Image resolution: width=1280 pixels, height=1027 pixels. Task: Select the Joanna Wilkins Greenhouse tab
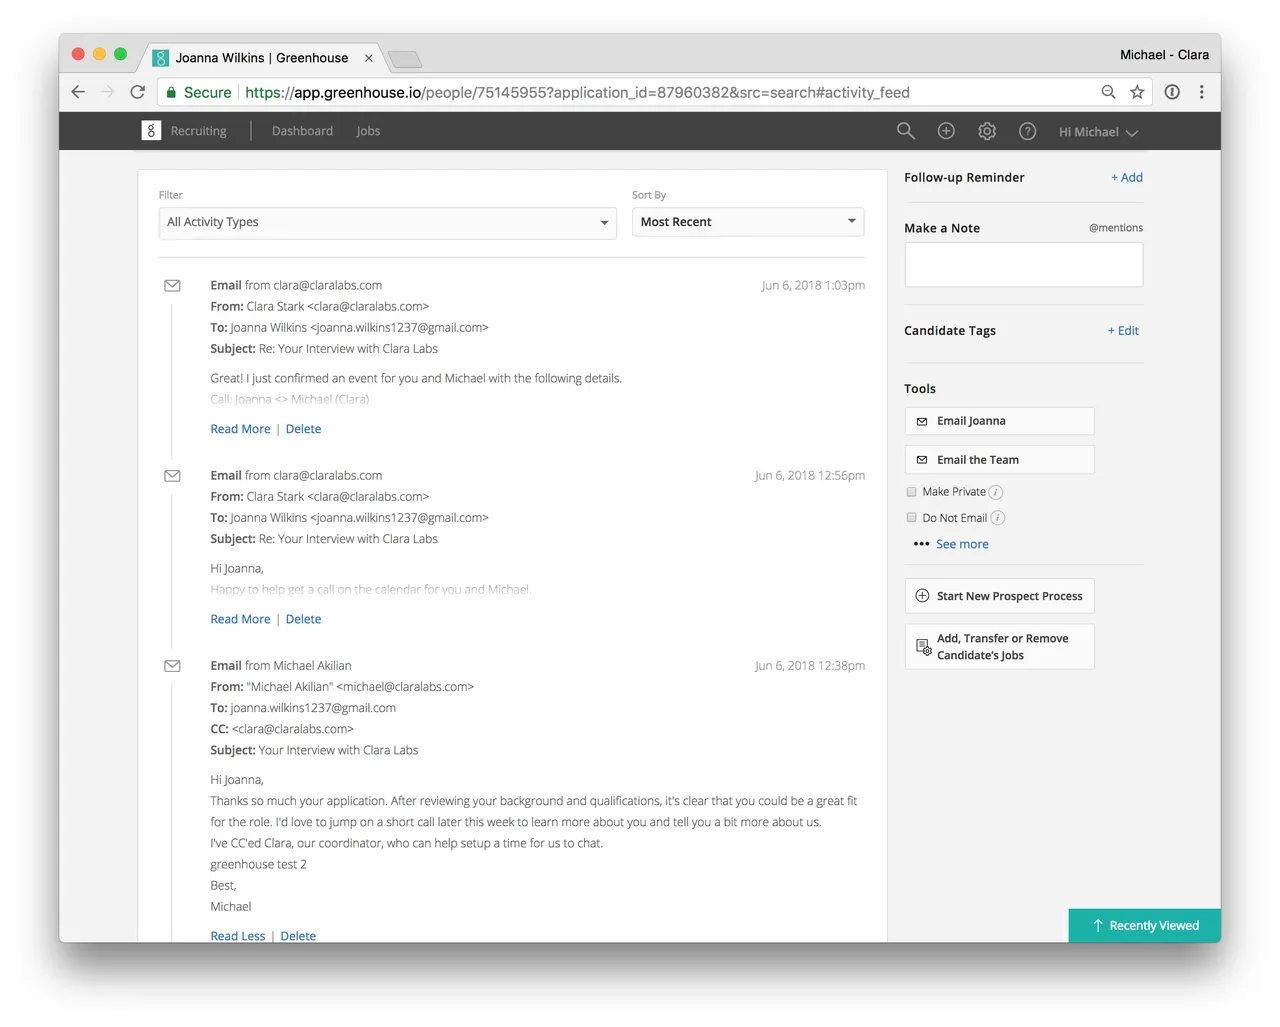point(262,58)
